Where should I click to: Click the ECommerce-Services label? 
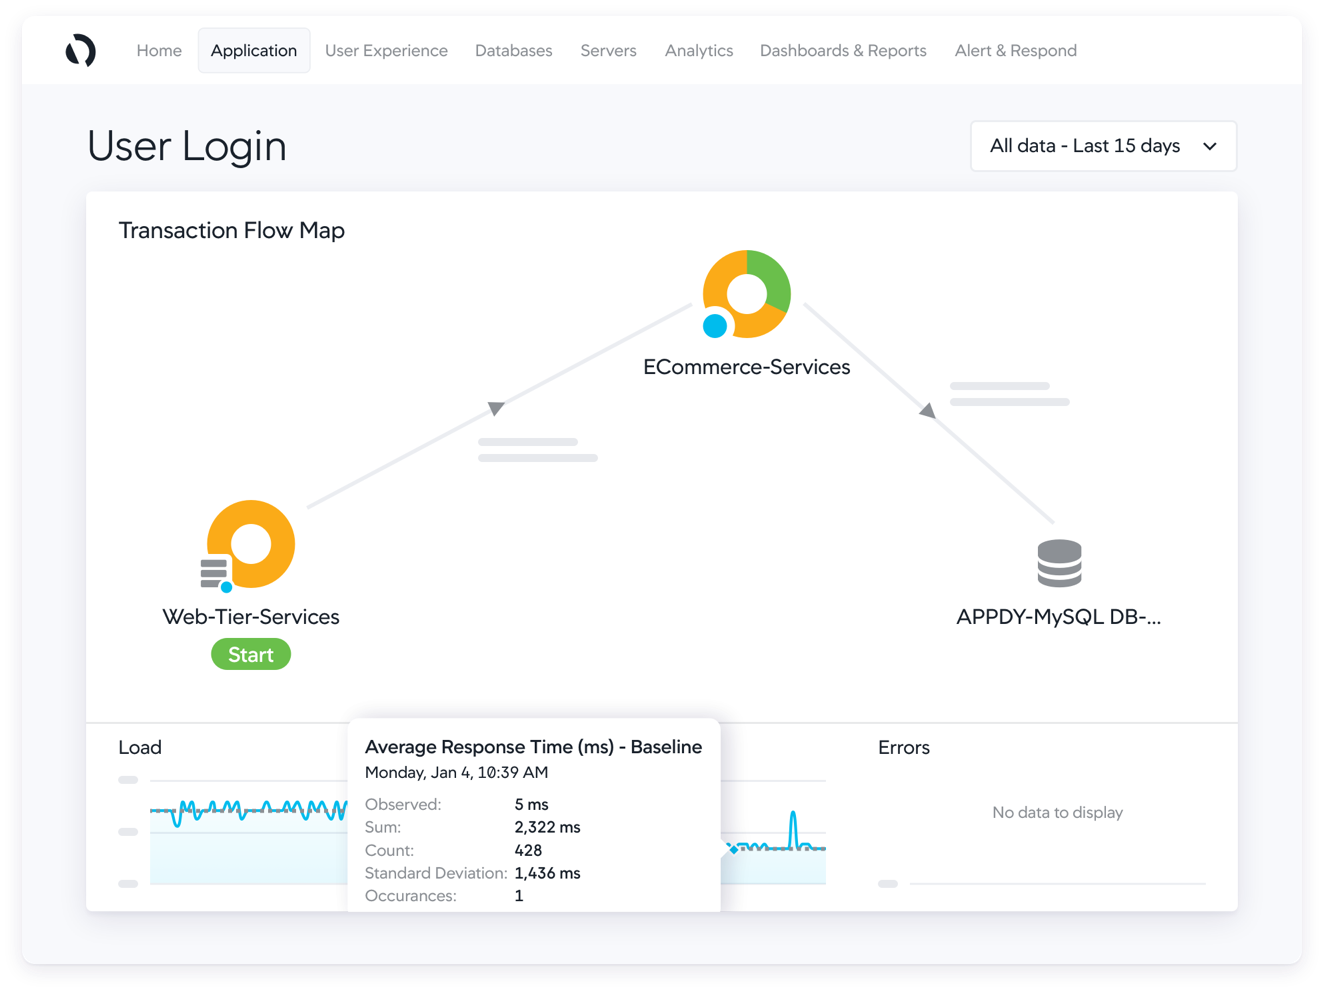(747, 367)
